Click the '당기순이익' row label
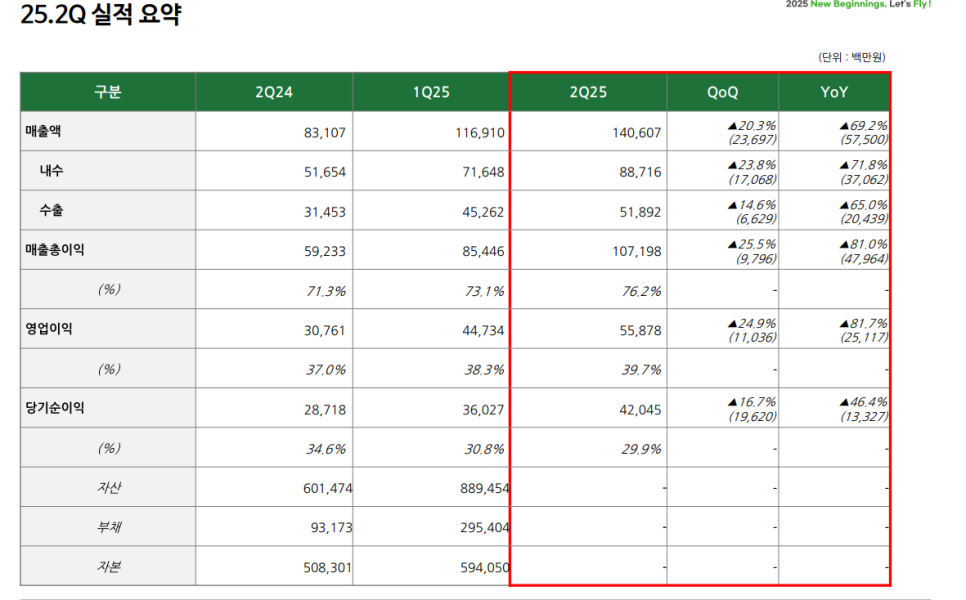 point(55,408)
